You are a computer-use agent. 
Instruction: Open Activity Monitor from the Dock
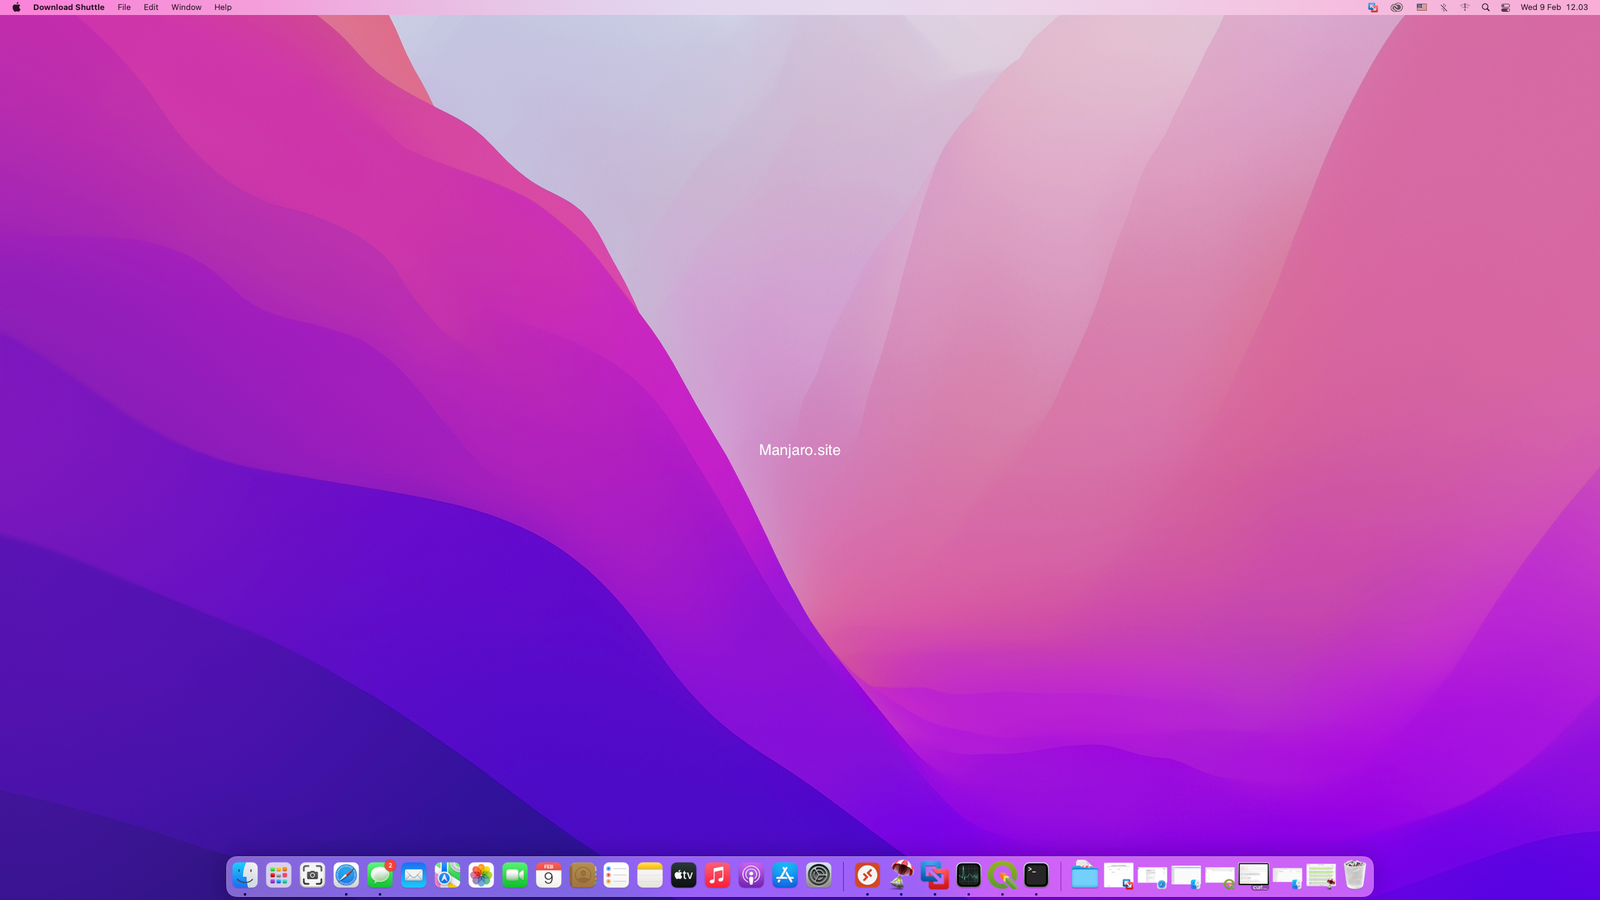pyautogui.click(x=968, y=875)
